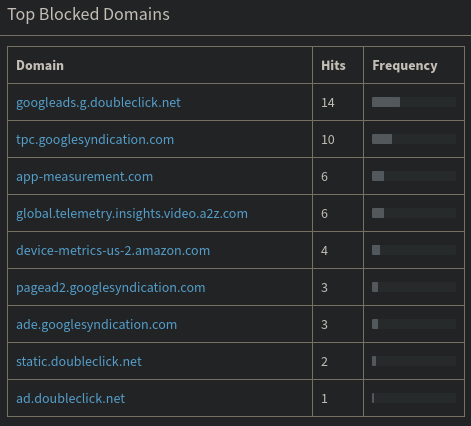Click the Frequency column header
This screenshot has height=426, width=471.
click(x=405, y=66)
